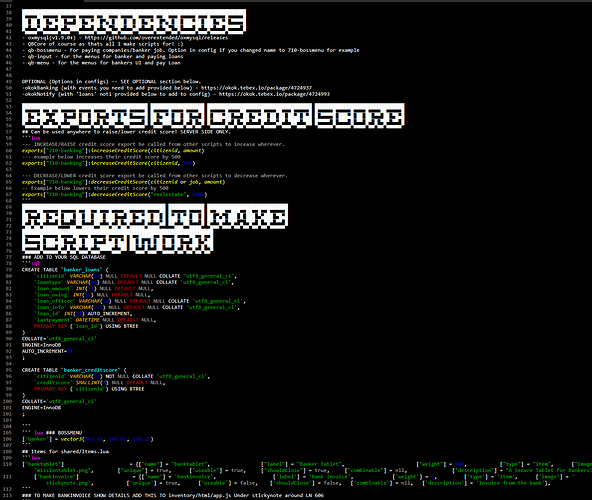The width and height of the screenshot is (592, 500).
Task: Place cursor on the banker_creditscore table name
Action: click(90, 370)
